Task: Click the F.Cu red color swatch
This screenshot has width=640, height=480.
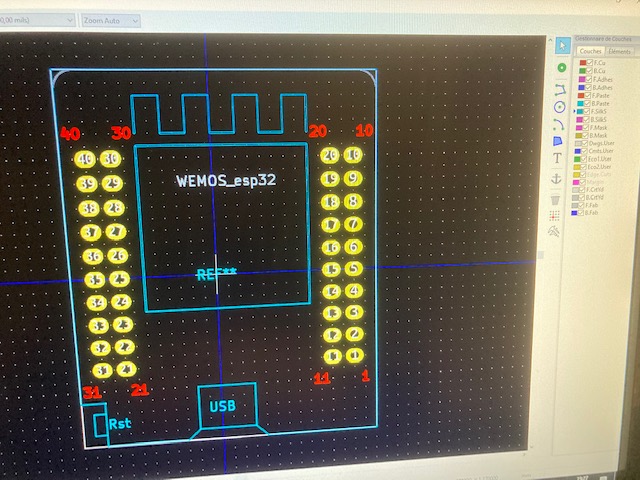Action: tap(583, 62)
